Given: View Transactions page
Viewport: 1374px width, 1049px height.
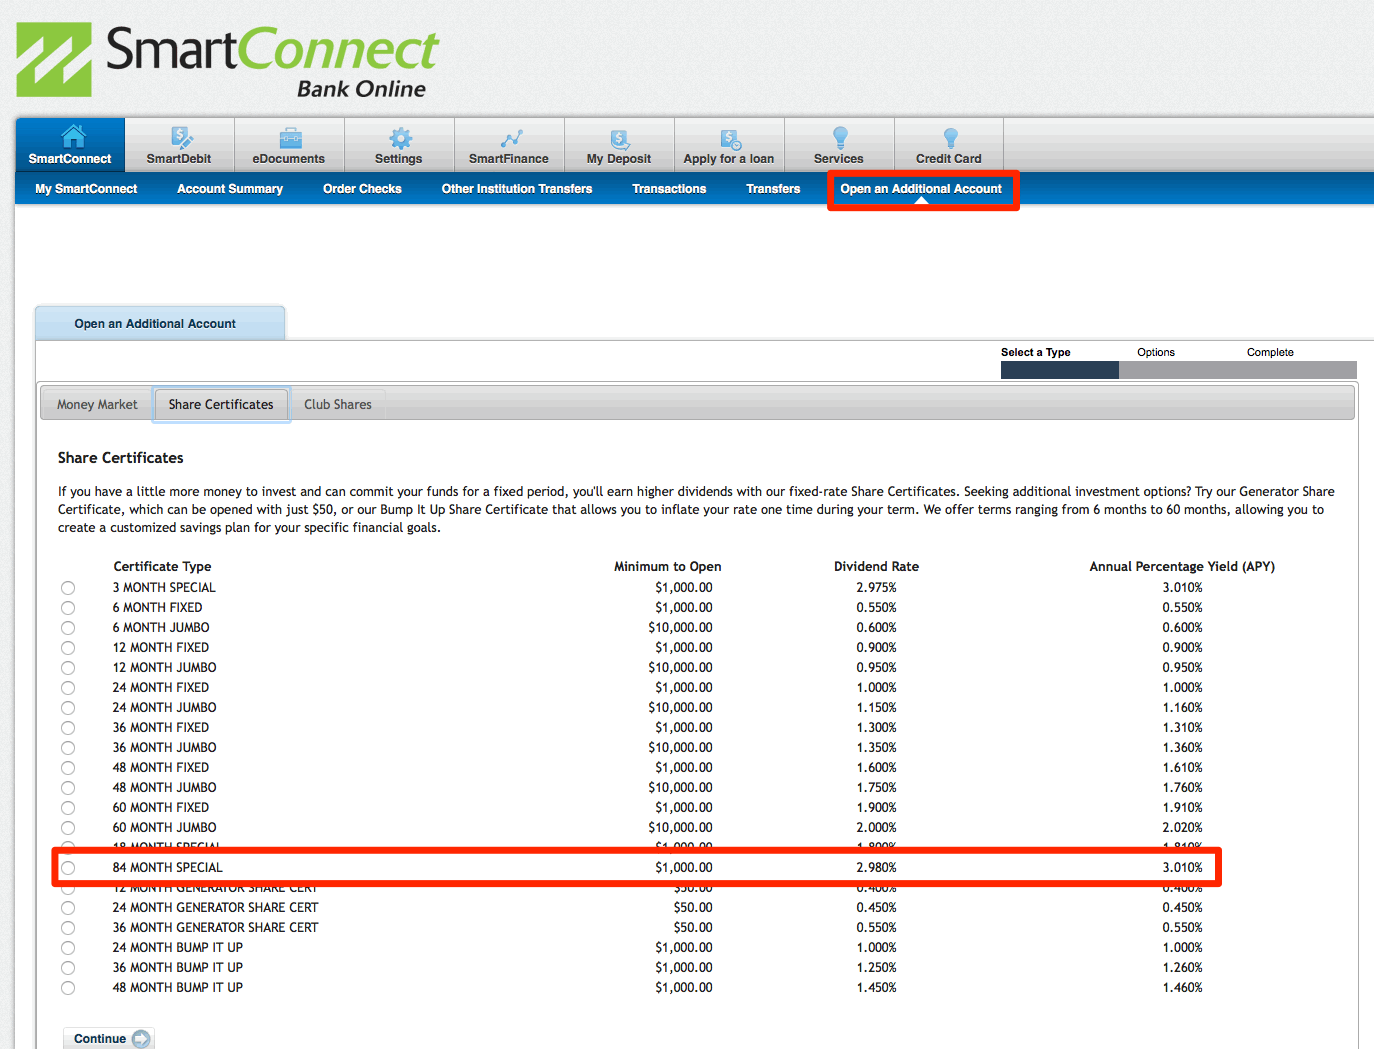Looking at the screenshot, I should tap(669, 189).
